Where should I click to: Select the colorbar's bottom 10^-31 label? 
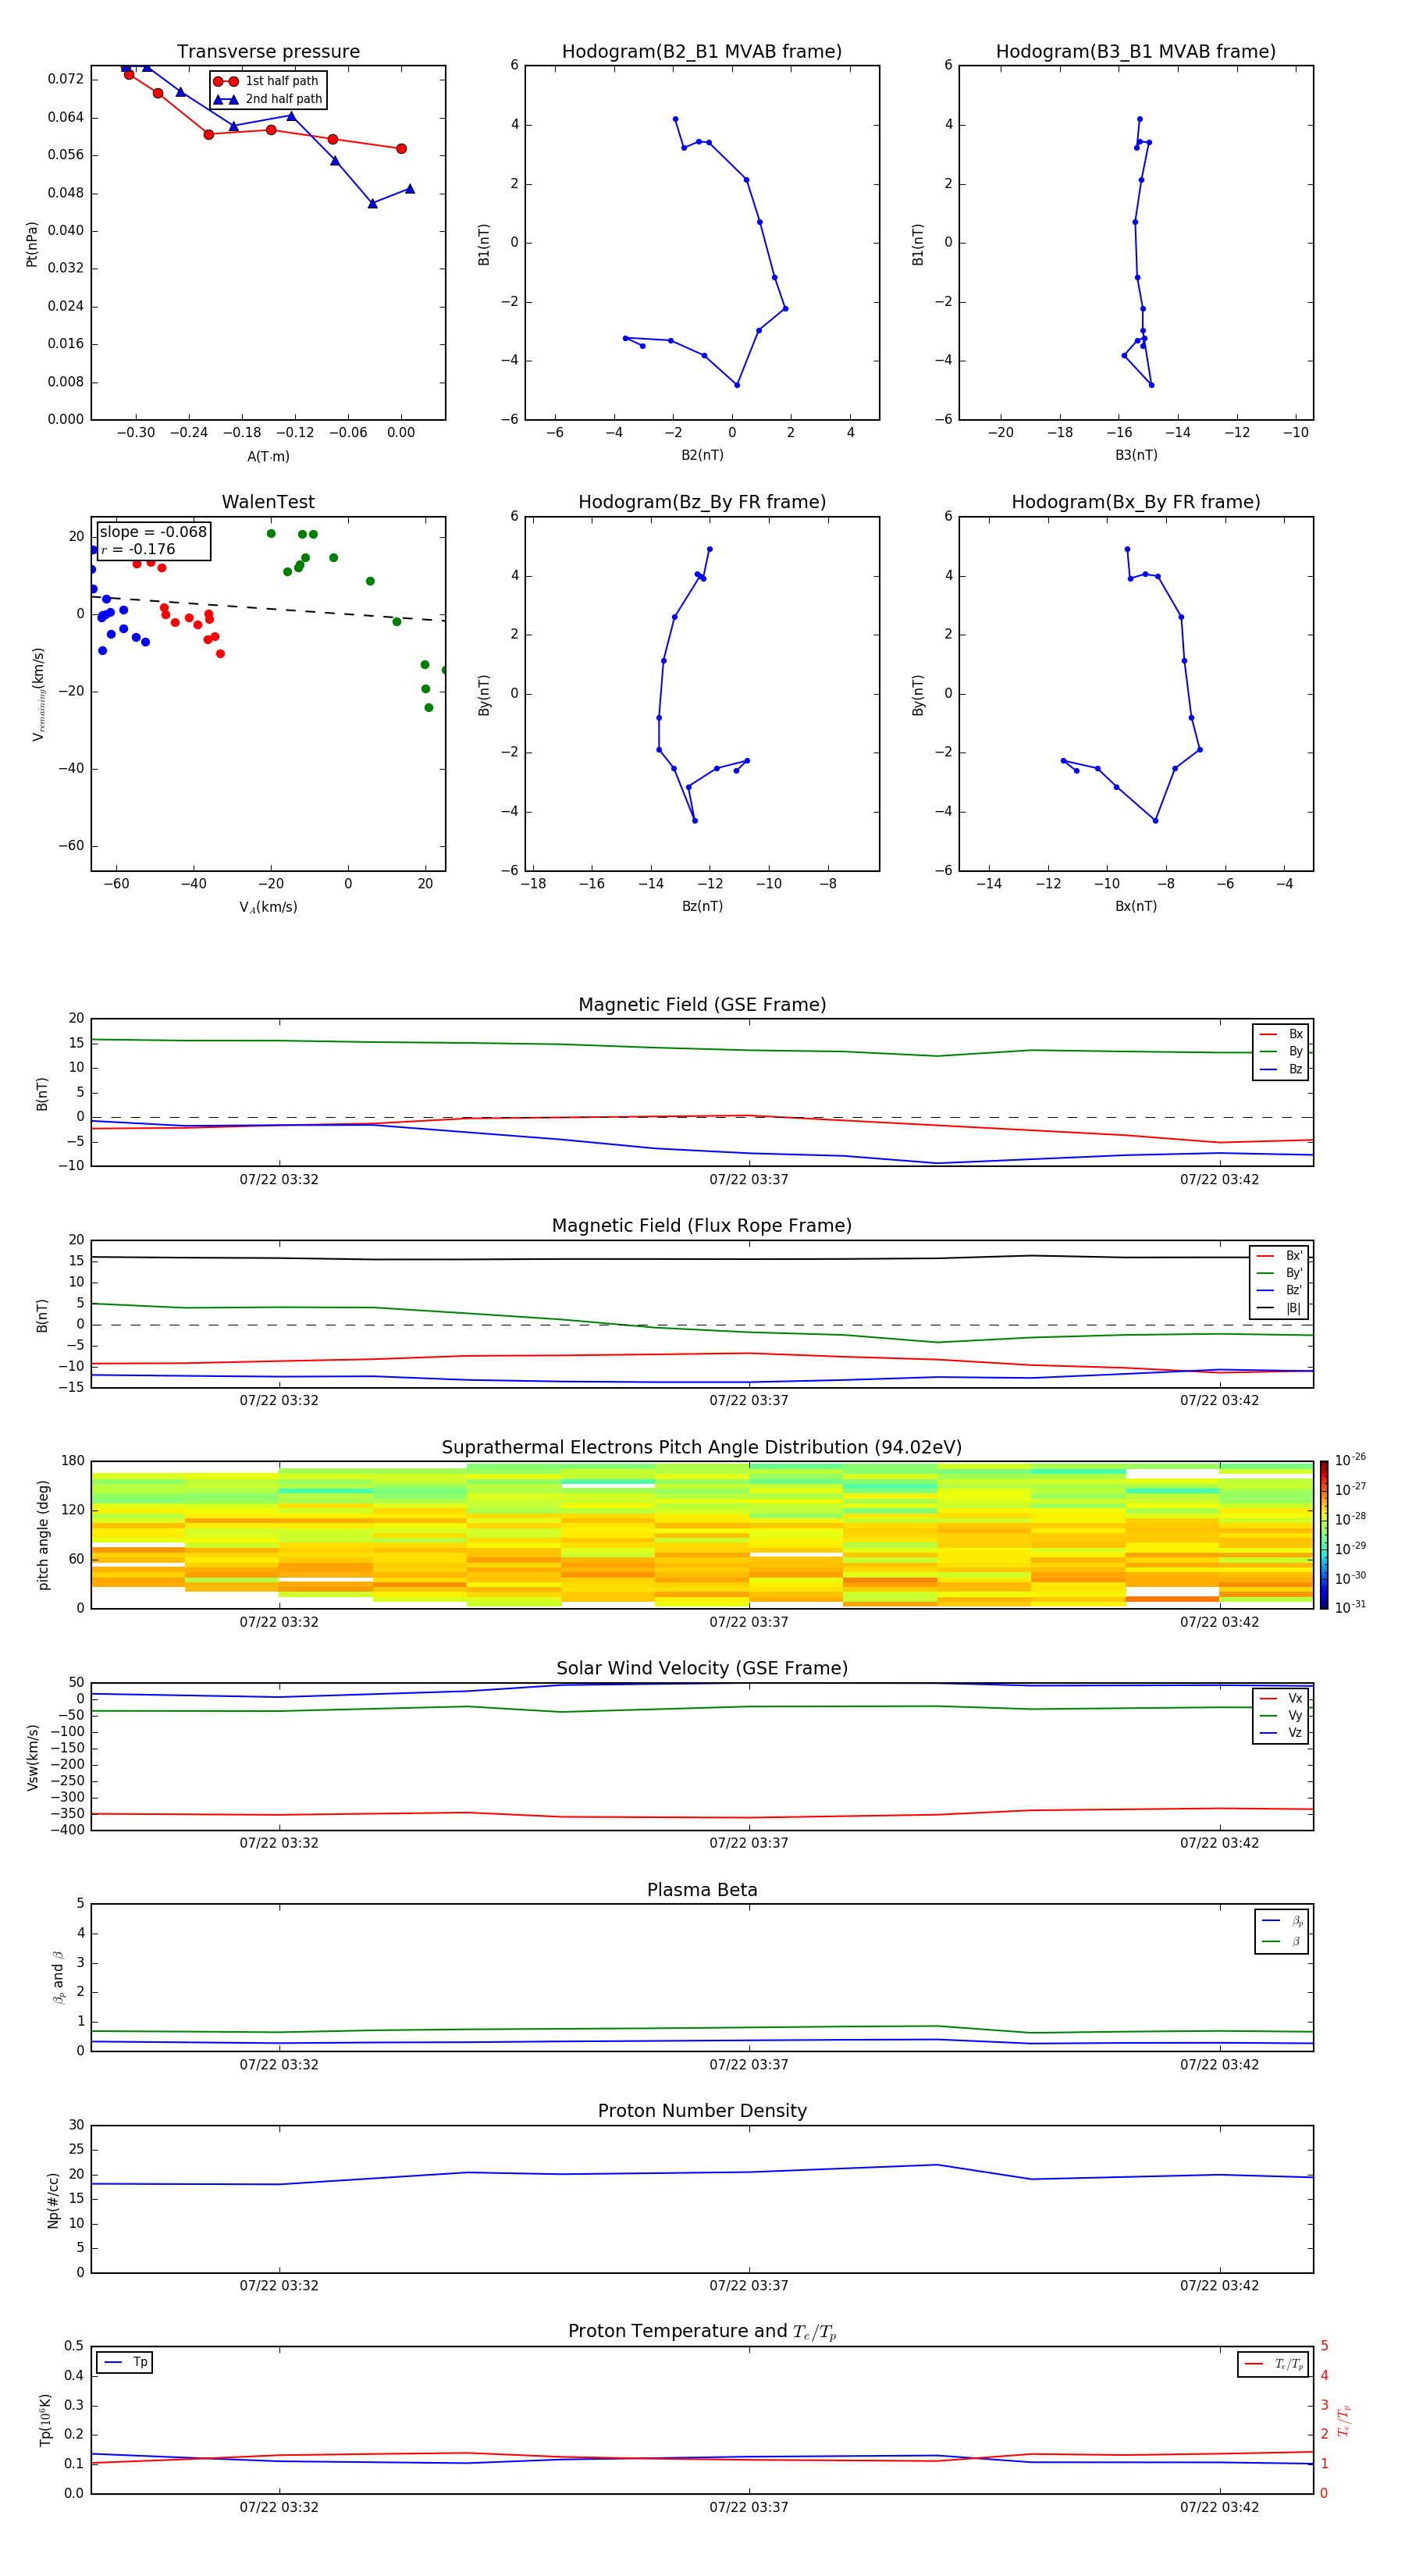coord(1350,1607)
